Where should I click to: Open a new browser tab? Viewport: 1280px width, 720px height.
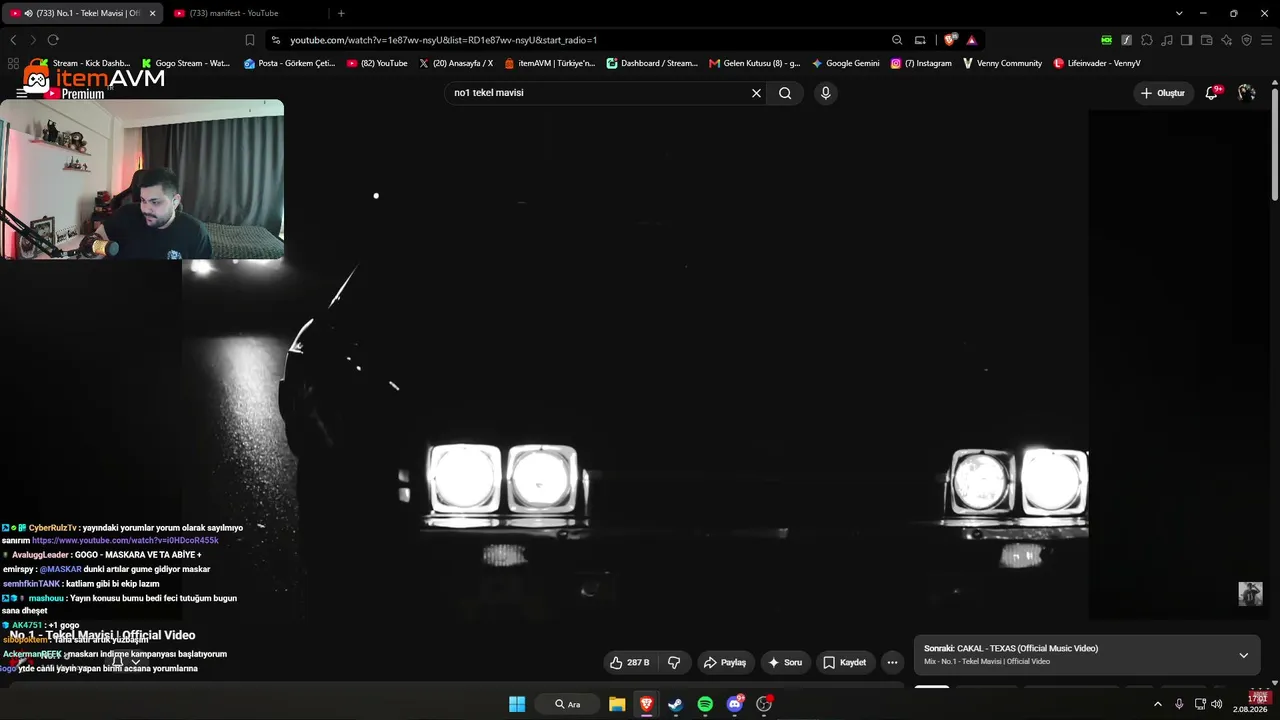(341, 13)
